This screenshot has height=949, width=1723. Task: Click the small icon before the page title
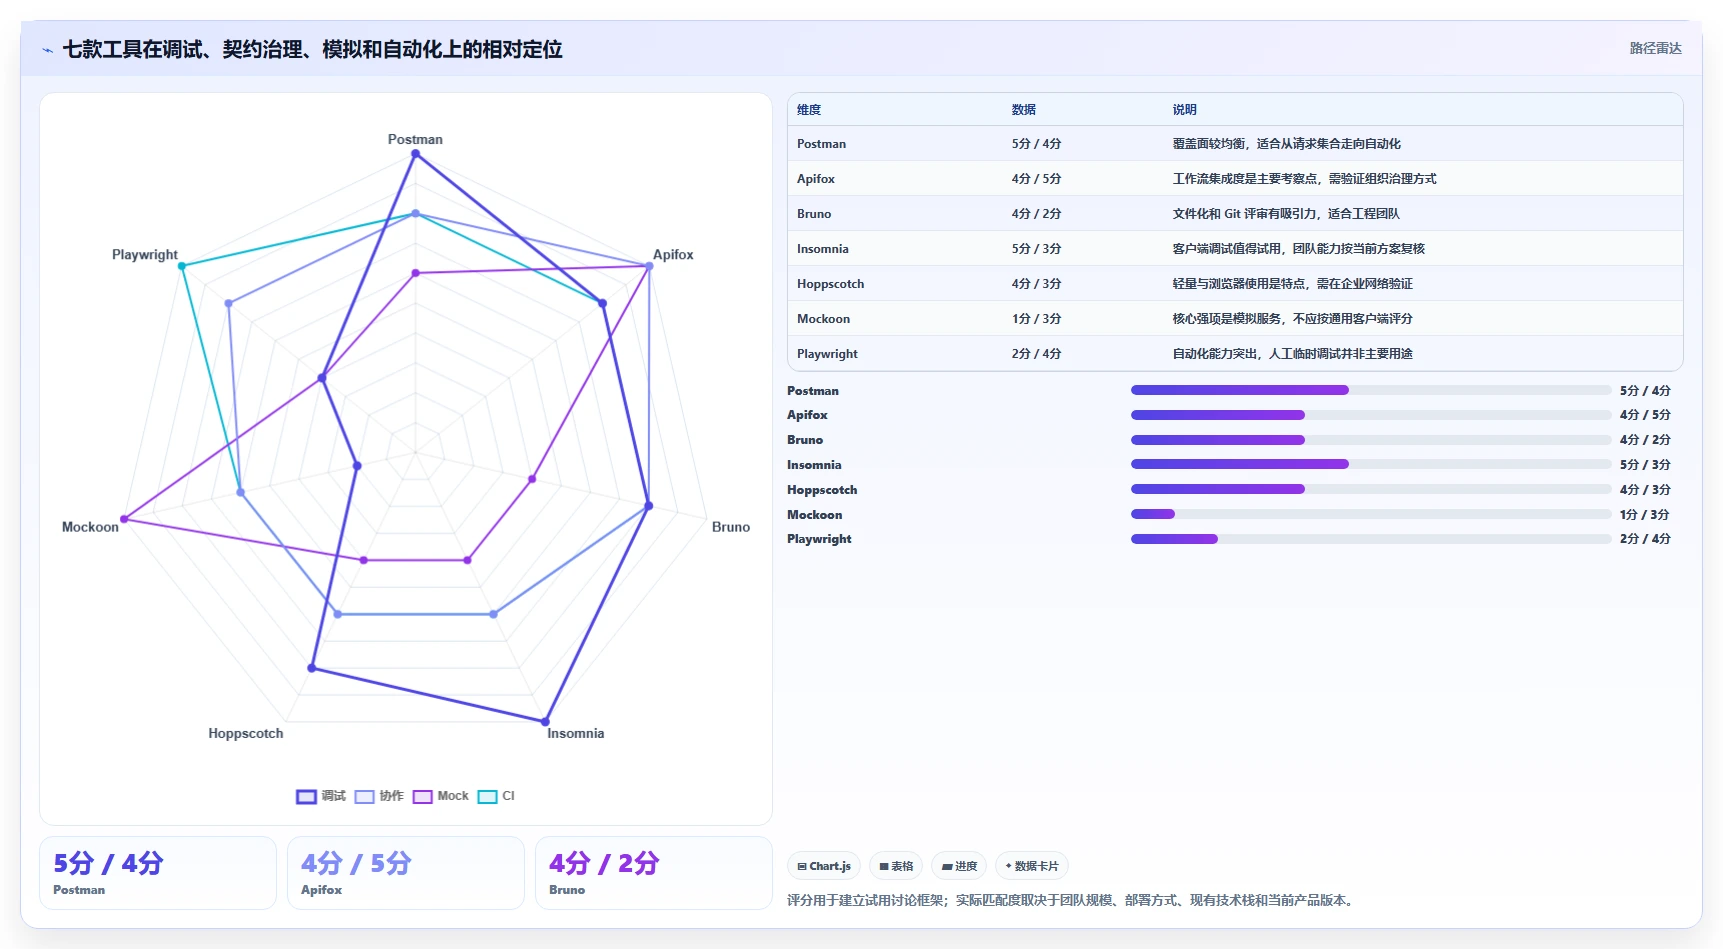pyautogui.click(x=47, y=50)
